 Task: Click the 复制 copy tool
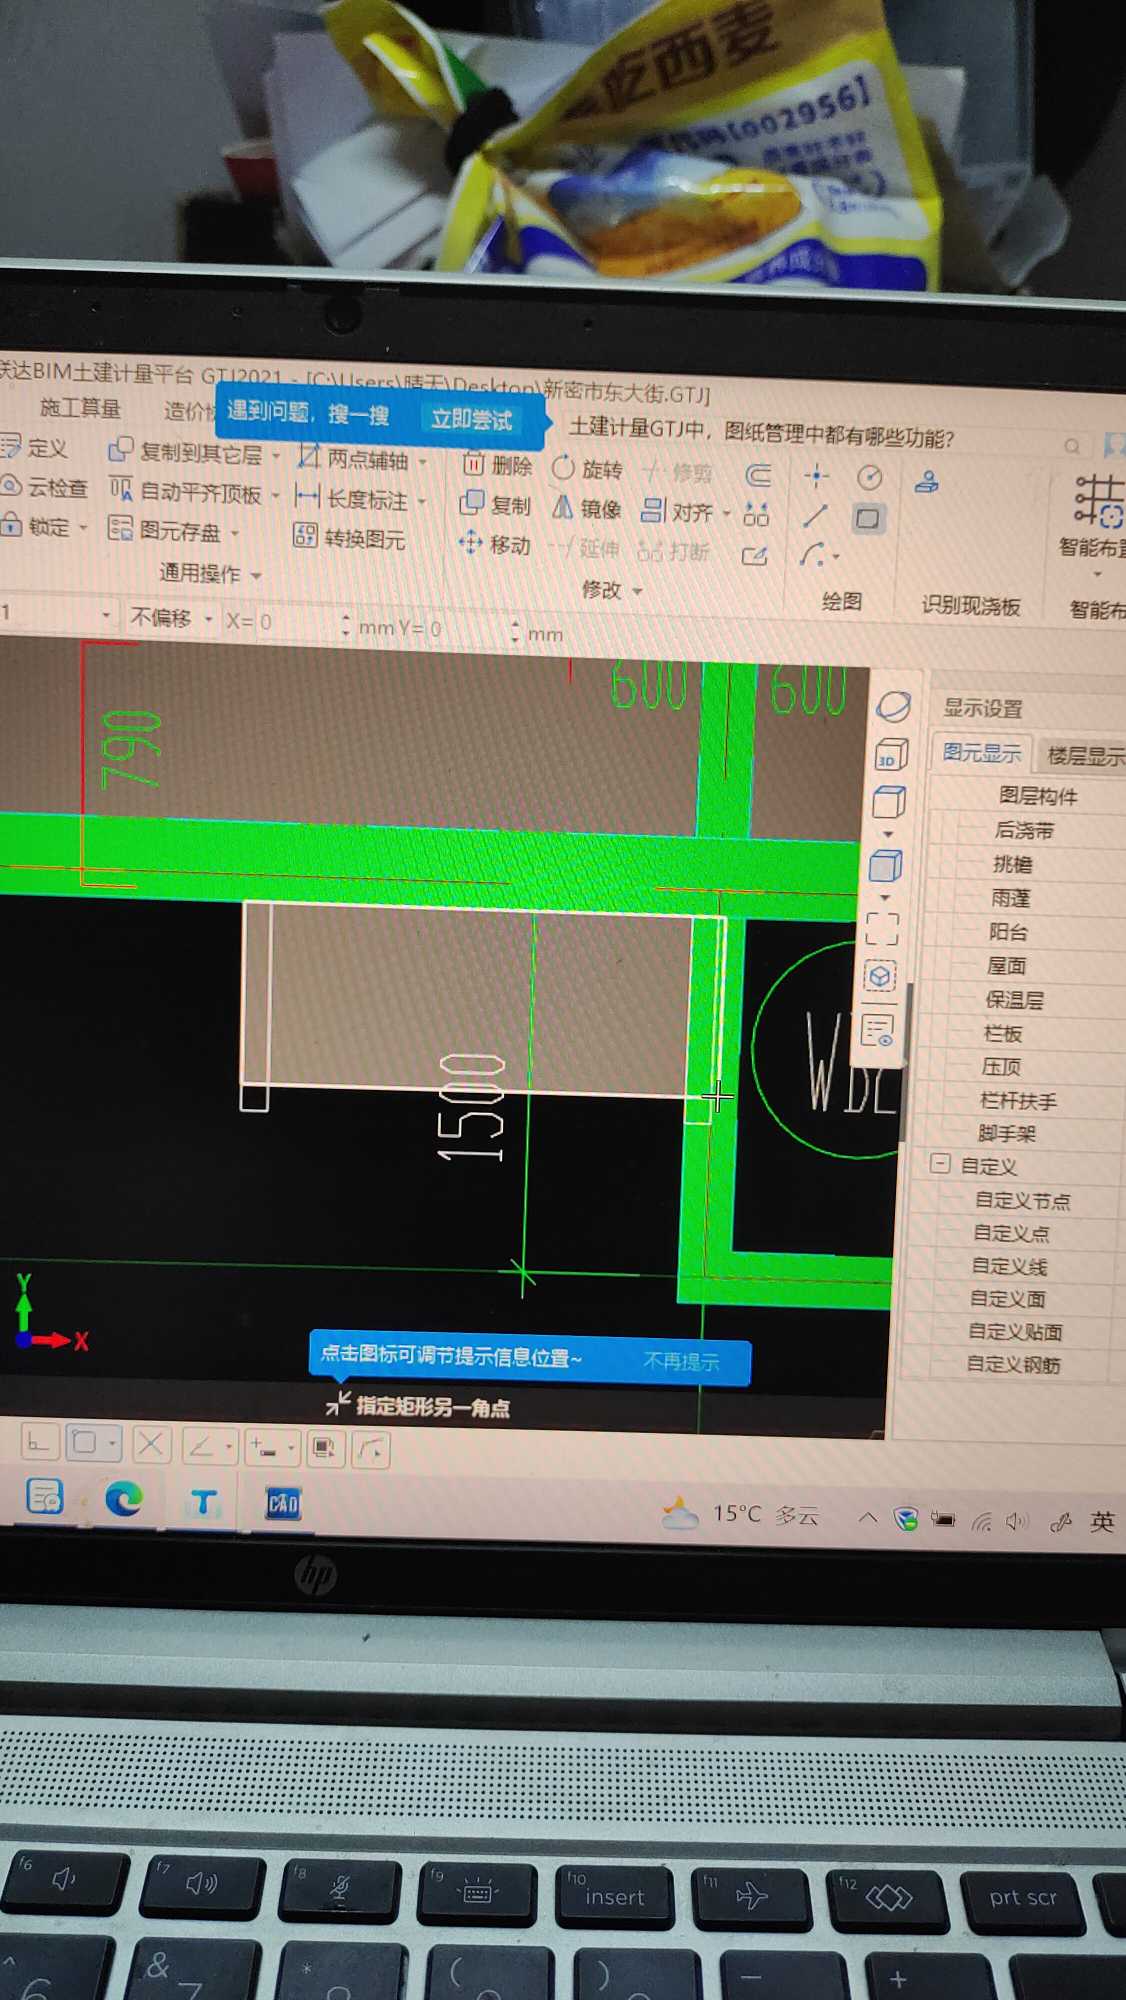point(495,505)
